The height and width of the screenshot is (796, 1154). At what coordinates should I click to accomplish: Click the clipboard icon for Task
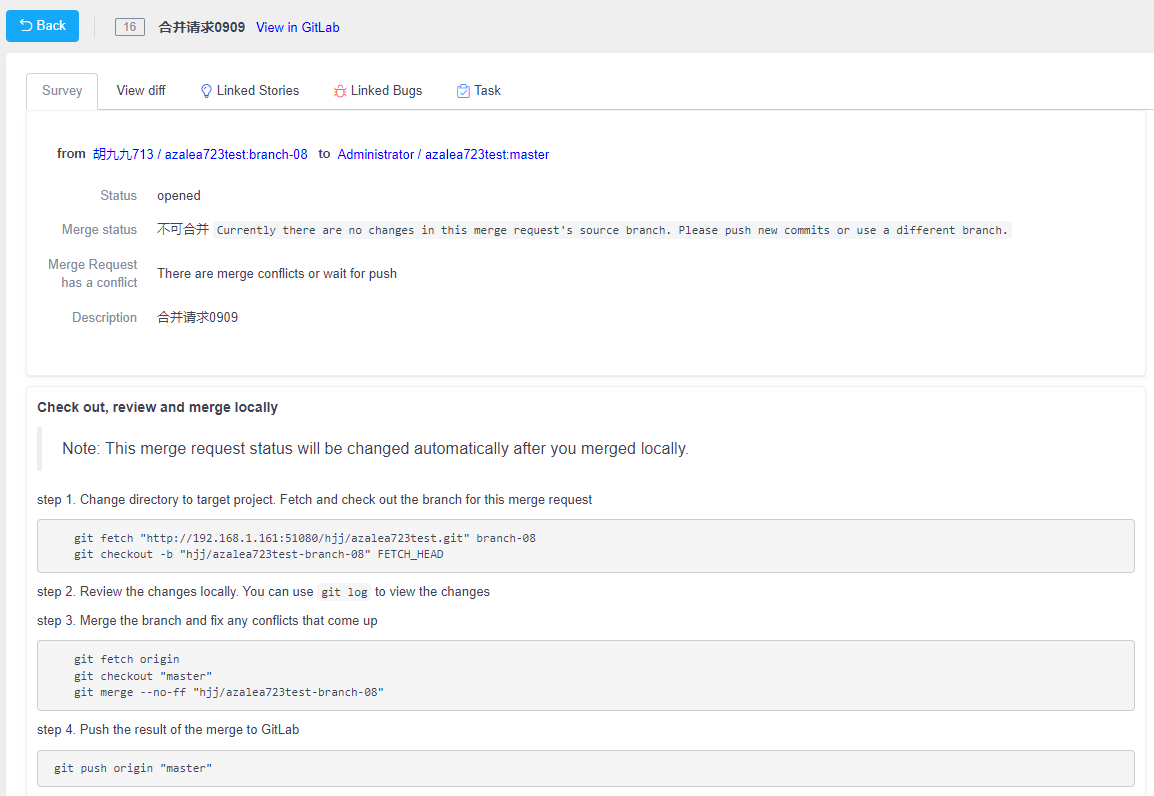463,91
